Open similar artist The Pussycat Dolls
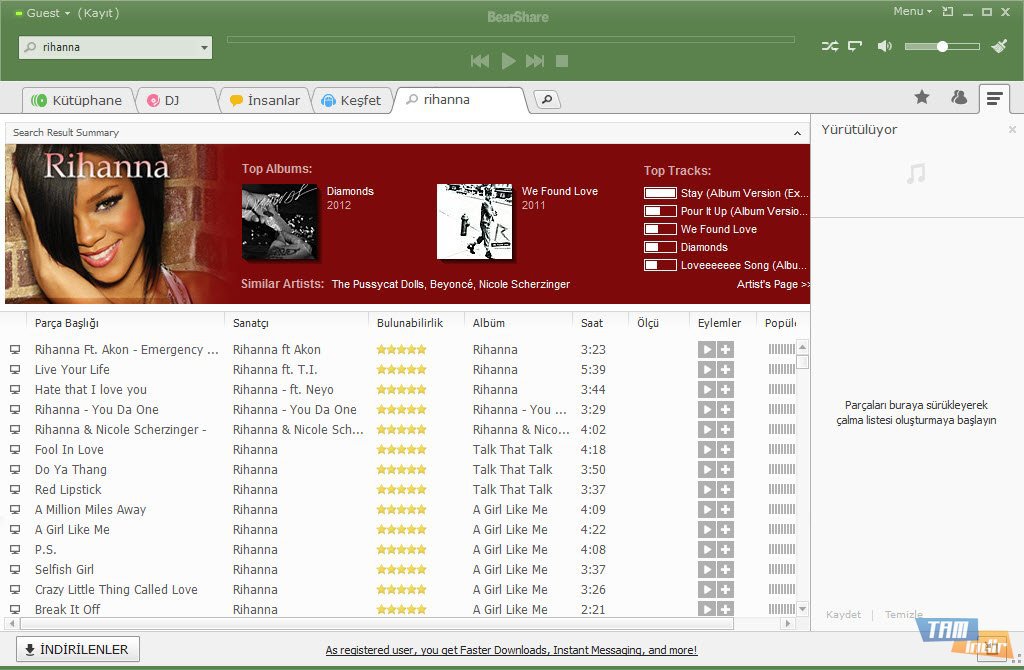This screenshot has width=1024, height=670. [x=377, y=284]
